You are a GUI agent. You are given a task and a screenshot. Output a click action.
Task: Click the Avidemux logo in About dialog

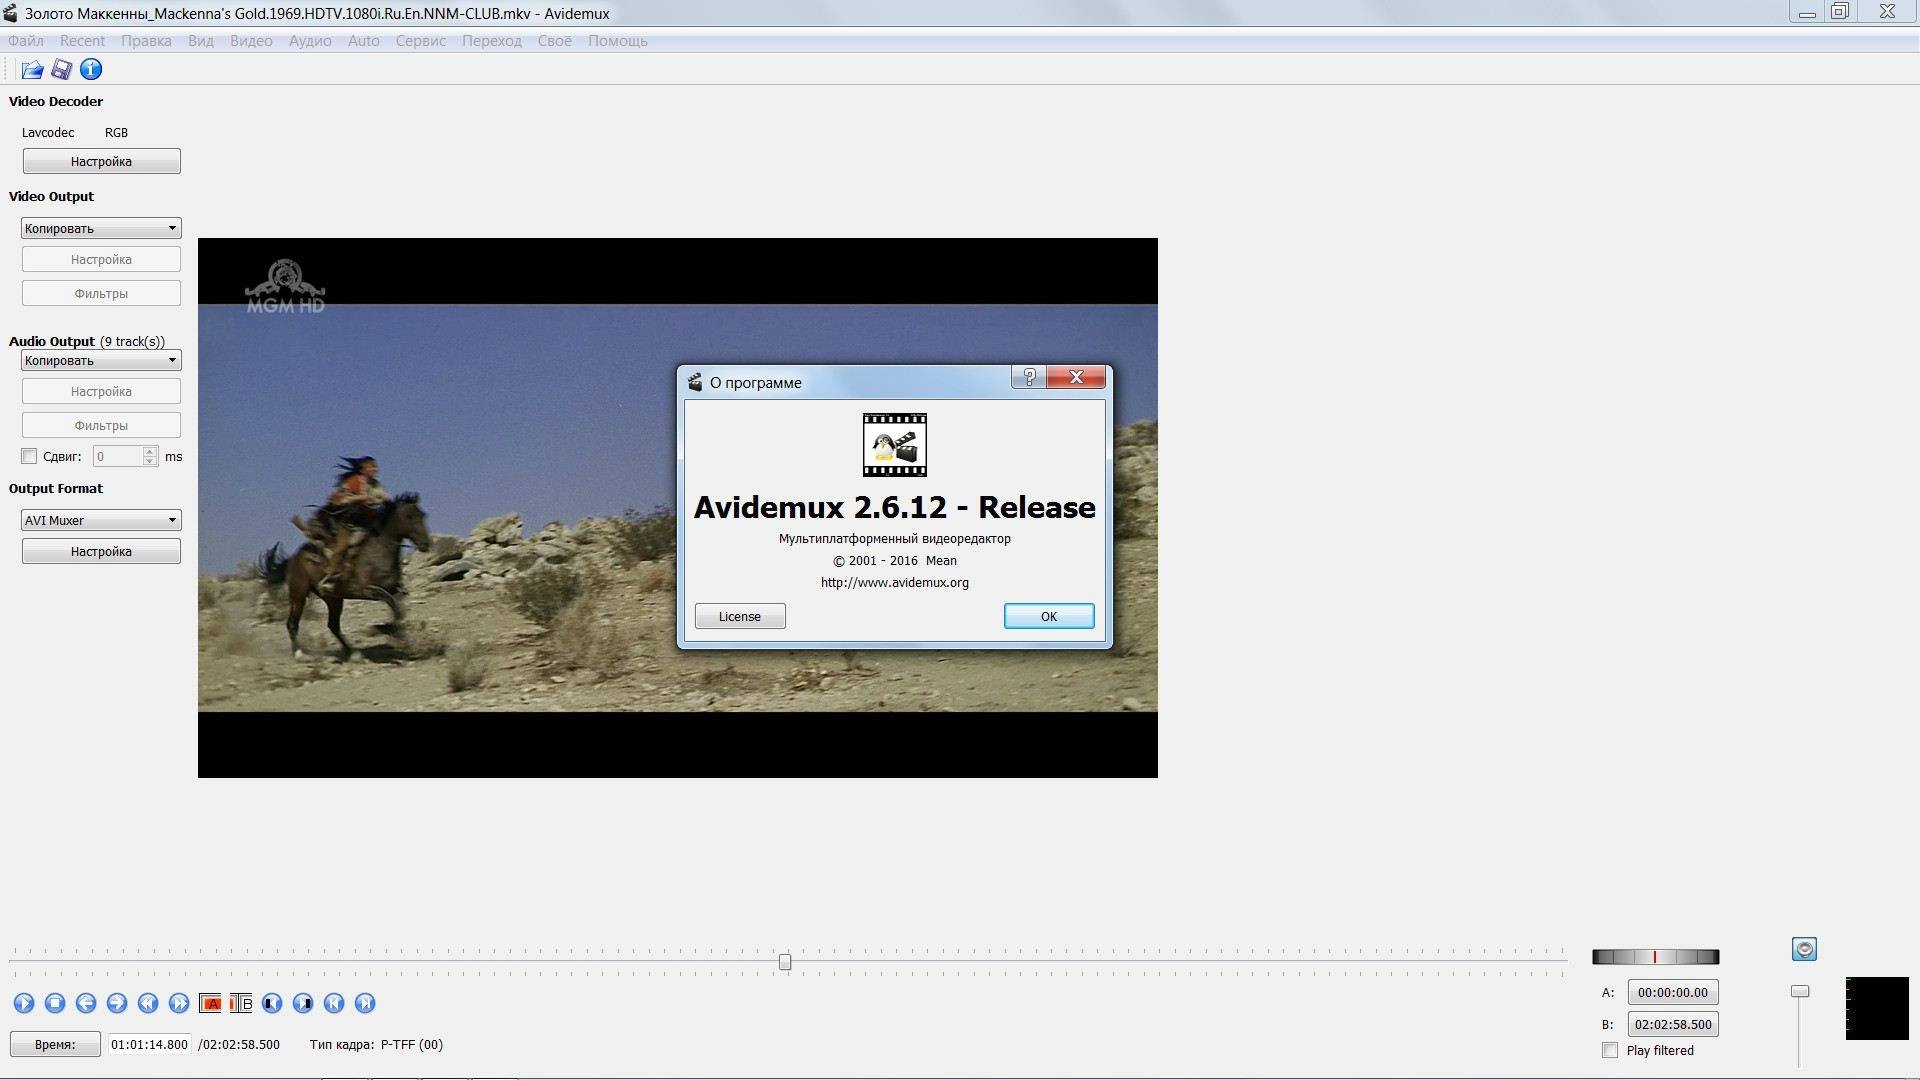coord(895,445)
